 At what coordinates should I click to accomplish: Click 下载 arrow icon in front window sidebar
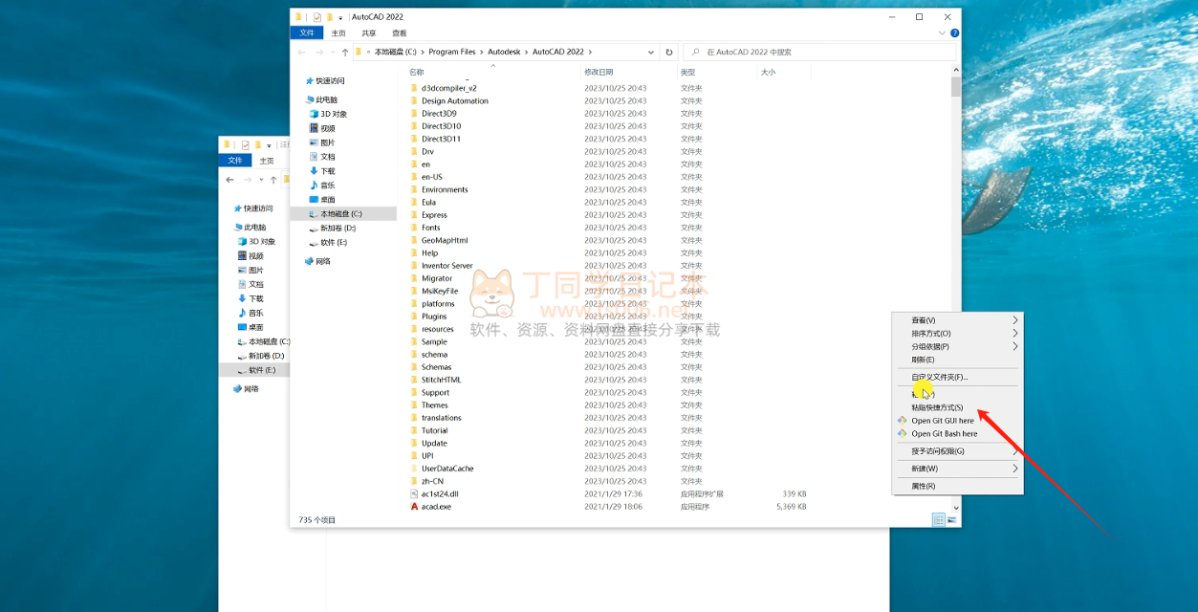pyautogui.click(x=313, y=171)
